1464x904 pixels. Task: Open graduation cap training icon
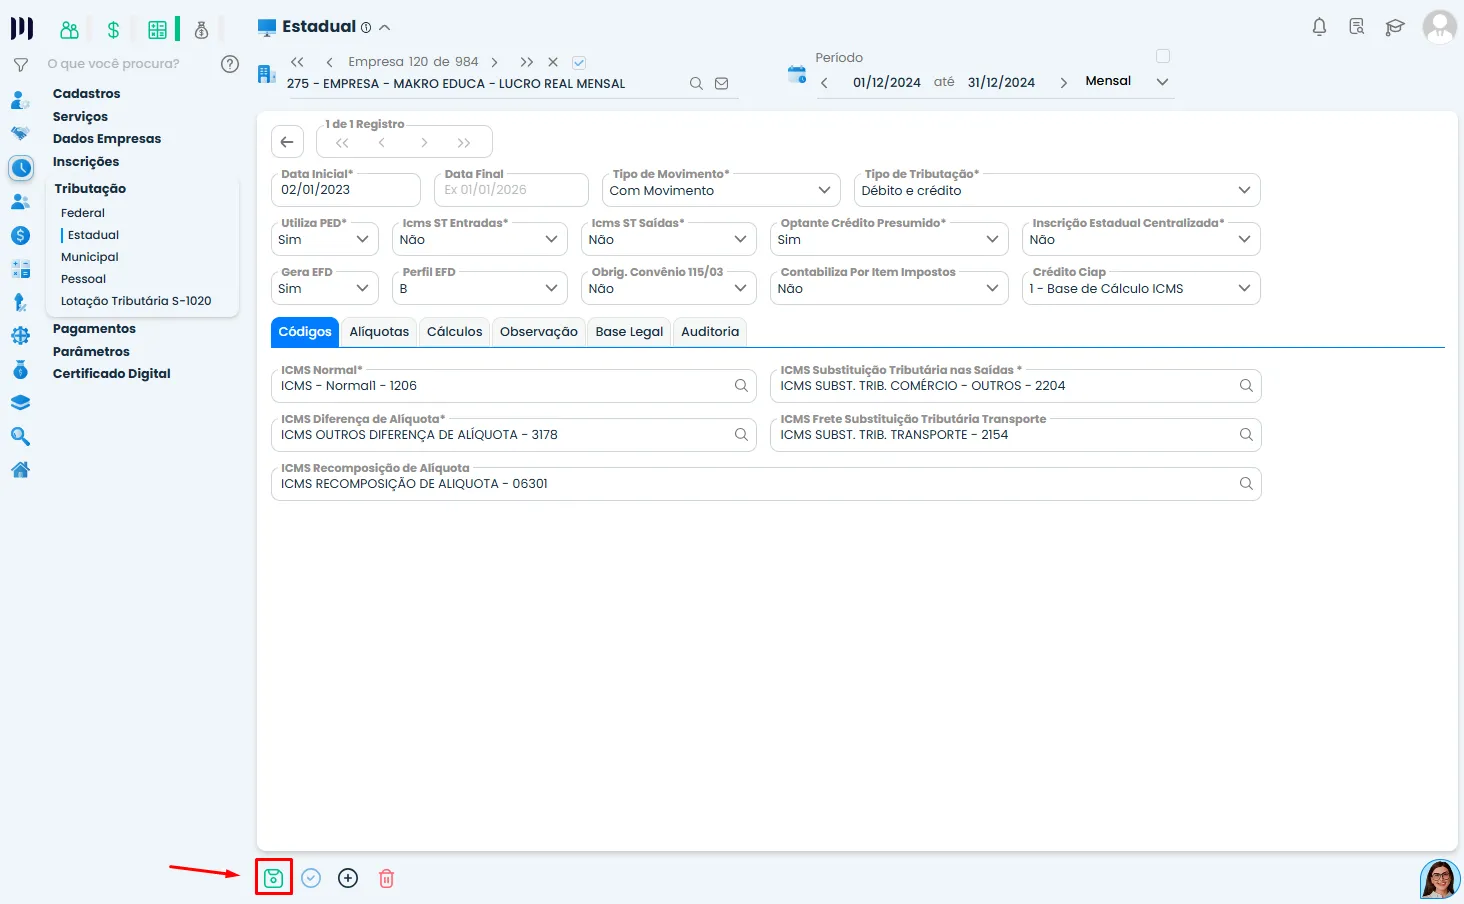point(1394,27)
